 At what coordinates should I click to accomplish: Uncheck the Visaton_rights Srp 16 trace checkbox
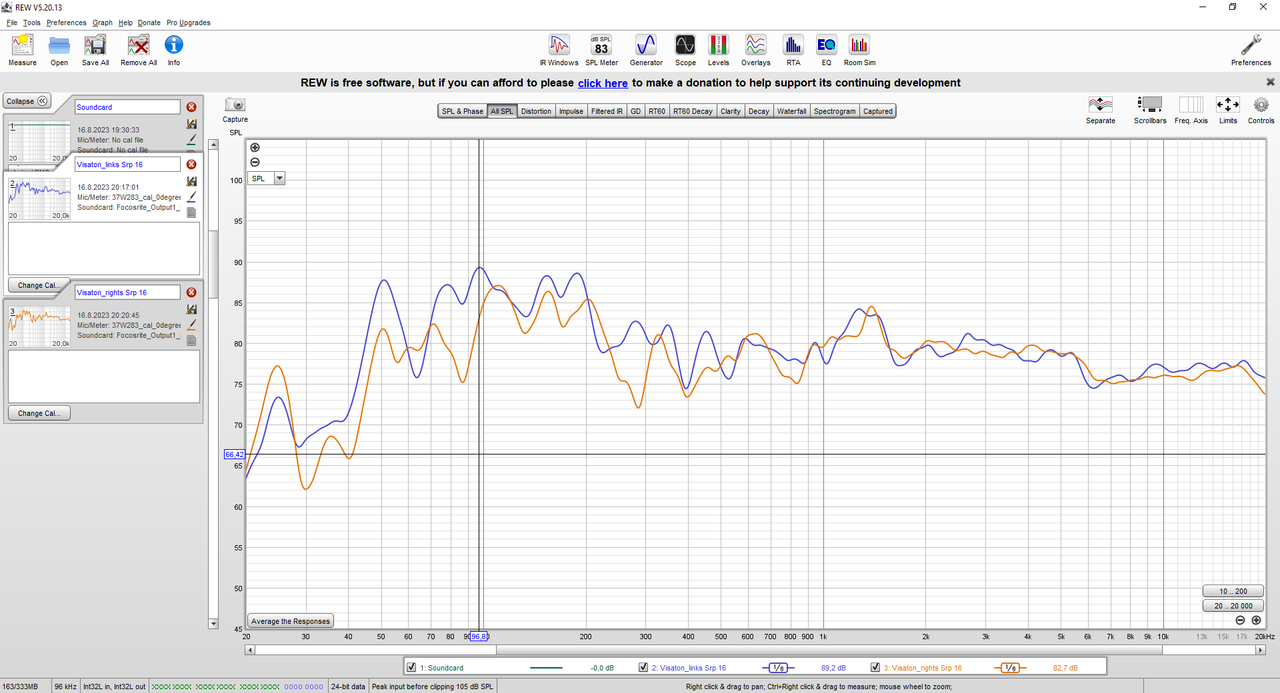click(876, 667)
